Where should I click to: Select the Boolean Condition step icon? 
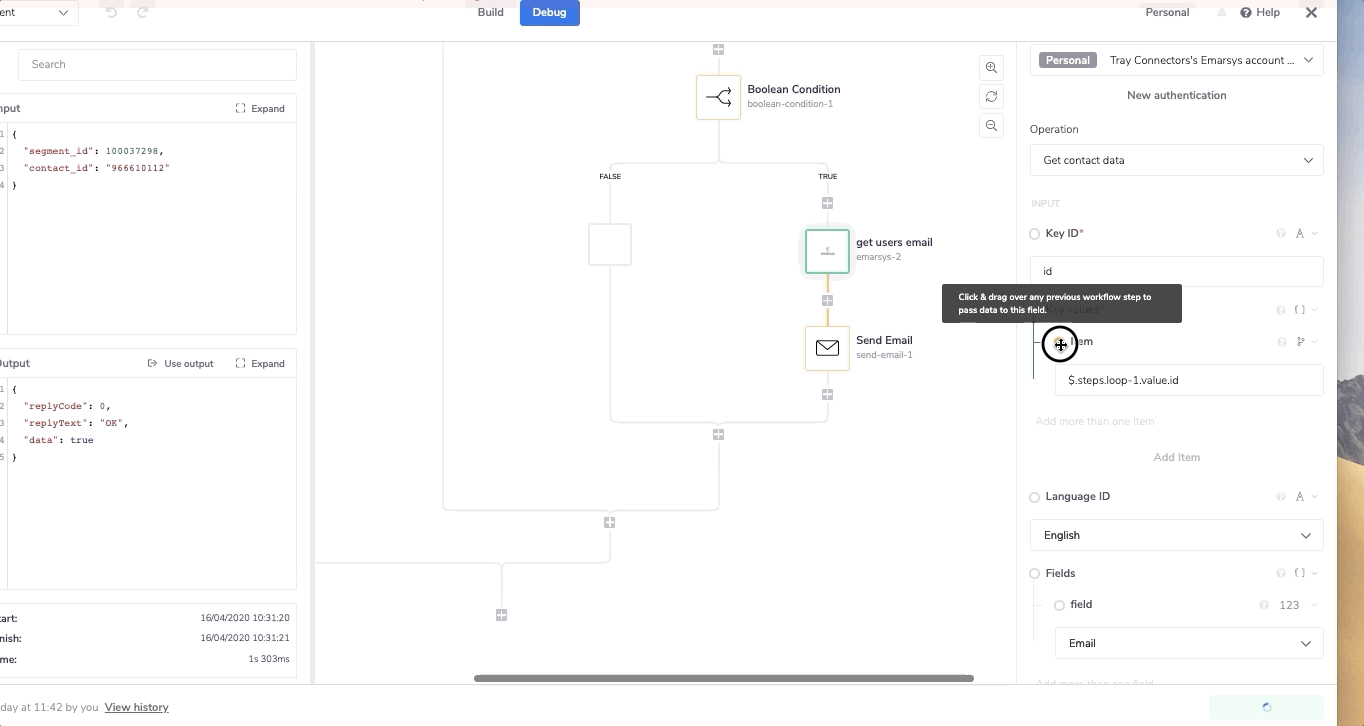(718, 97)
